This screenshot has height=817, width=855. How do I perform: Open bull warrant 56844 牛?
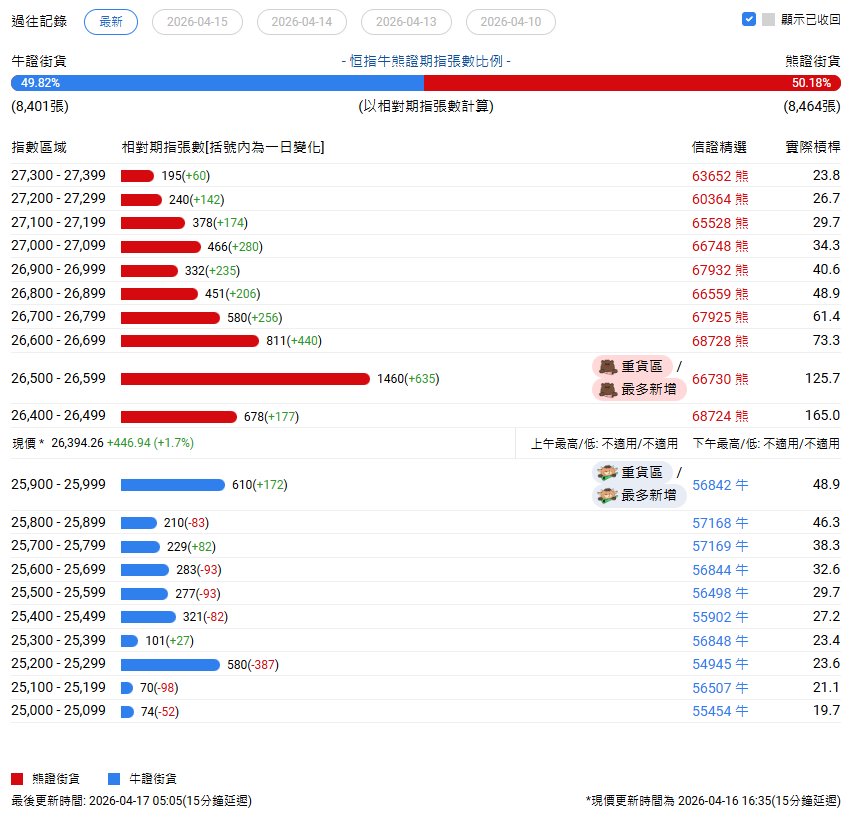[x=720, y=570]
